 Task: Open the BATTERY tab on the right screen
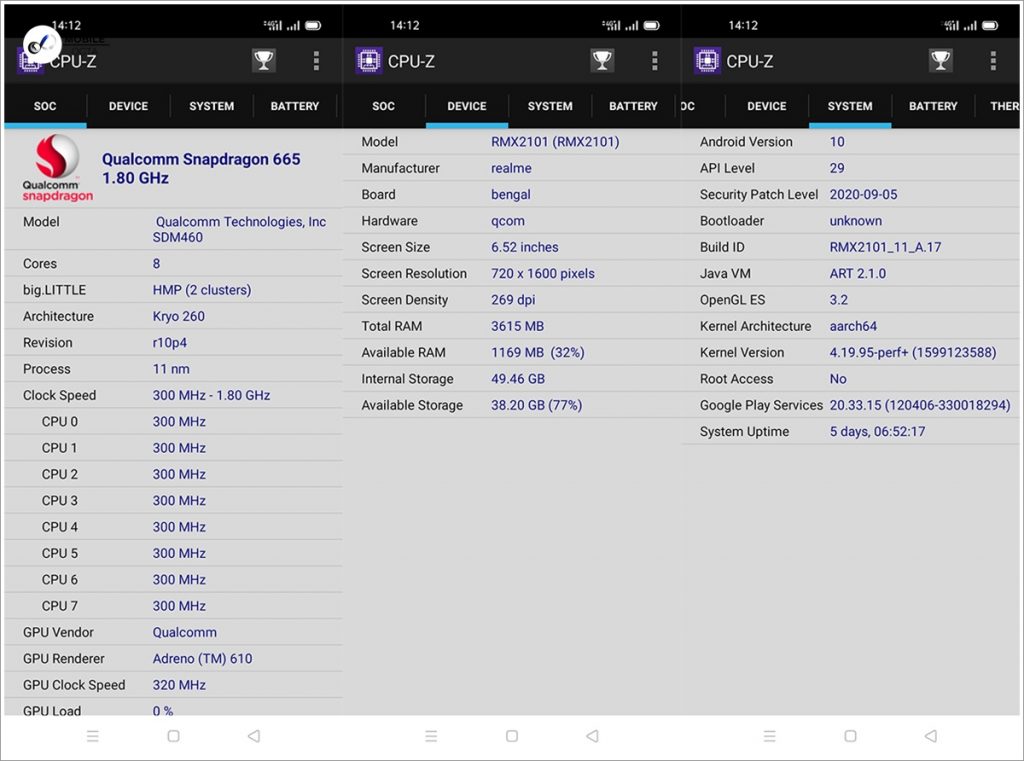(x=933, y=106)
